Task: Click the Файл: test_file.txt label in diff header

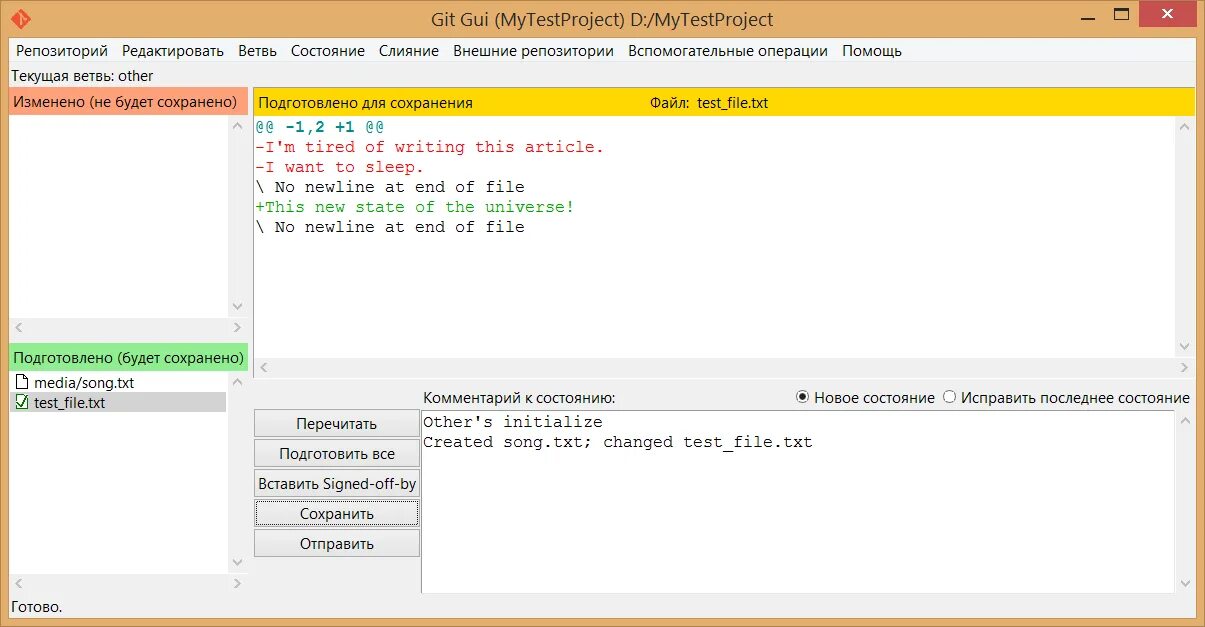Action: click(x=709, y=103)
